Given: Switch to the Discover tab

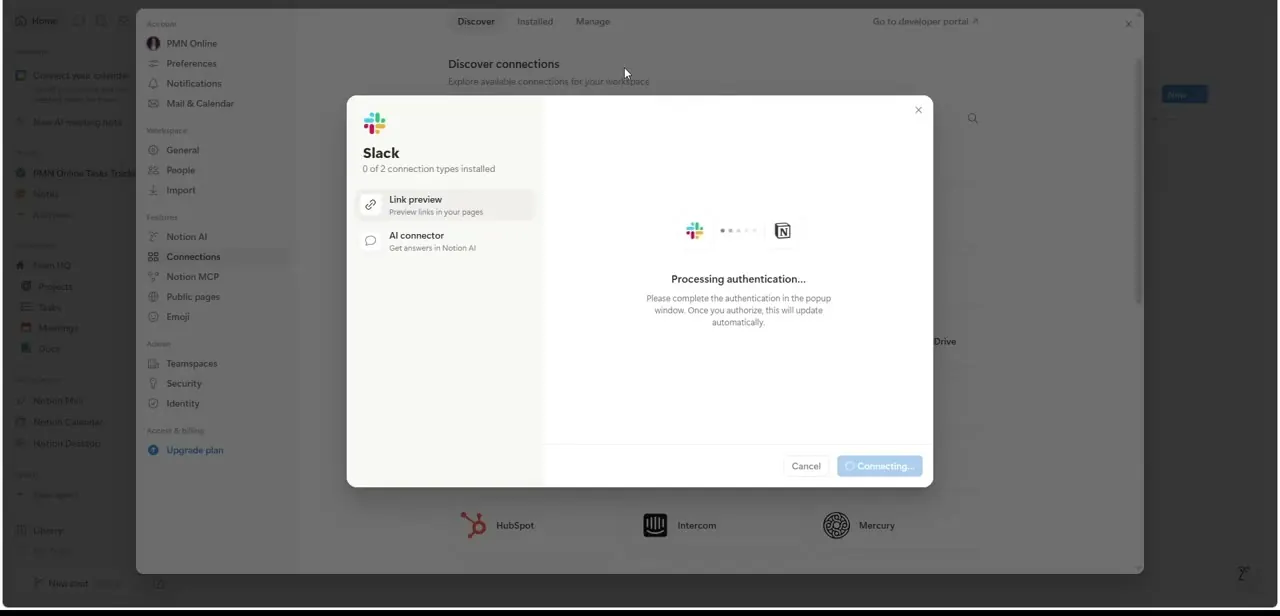Looking at the screenshot, I should point(476,21).
